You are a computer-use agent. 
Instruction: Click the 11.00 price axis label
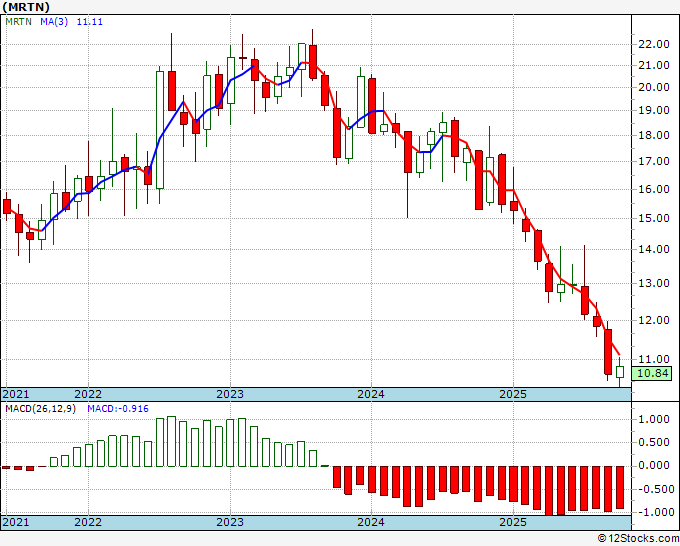point(654,359)
